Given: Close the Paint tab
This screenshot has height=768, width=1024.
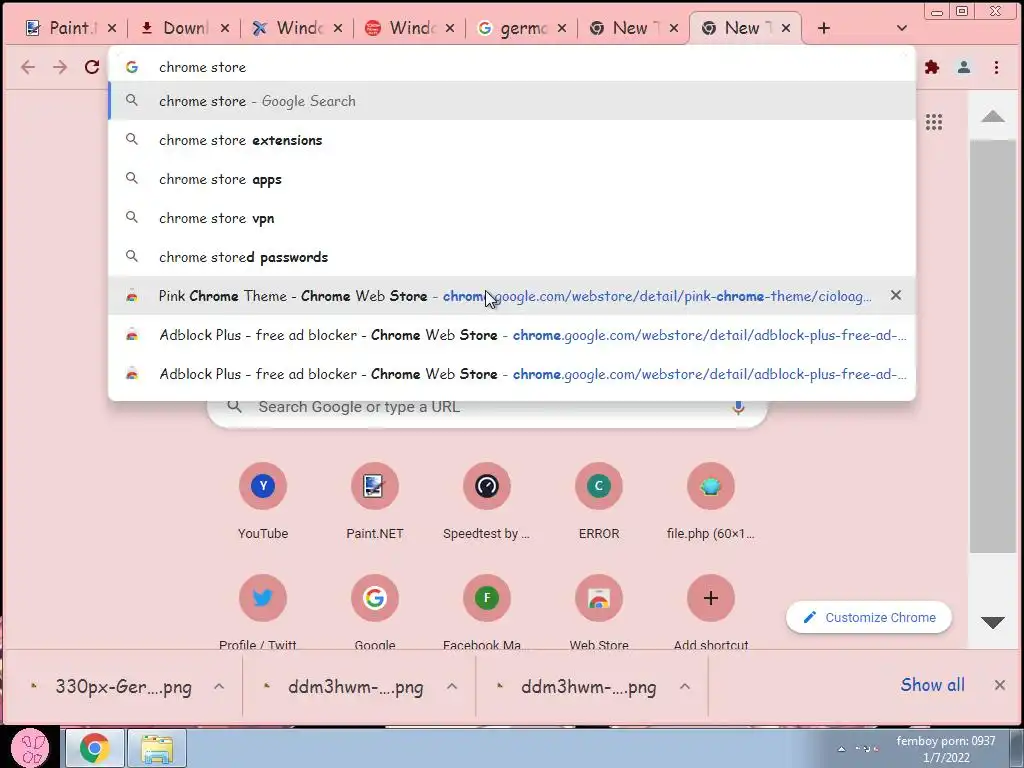Looking at the screenshot, I should [112, 28].
